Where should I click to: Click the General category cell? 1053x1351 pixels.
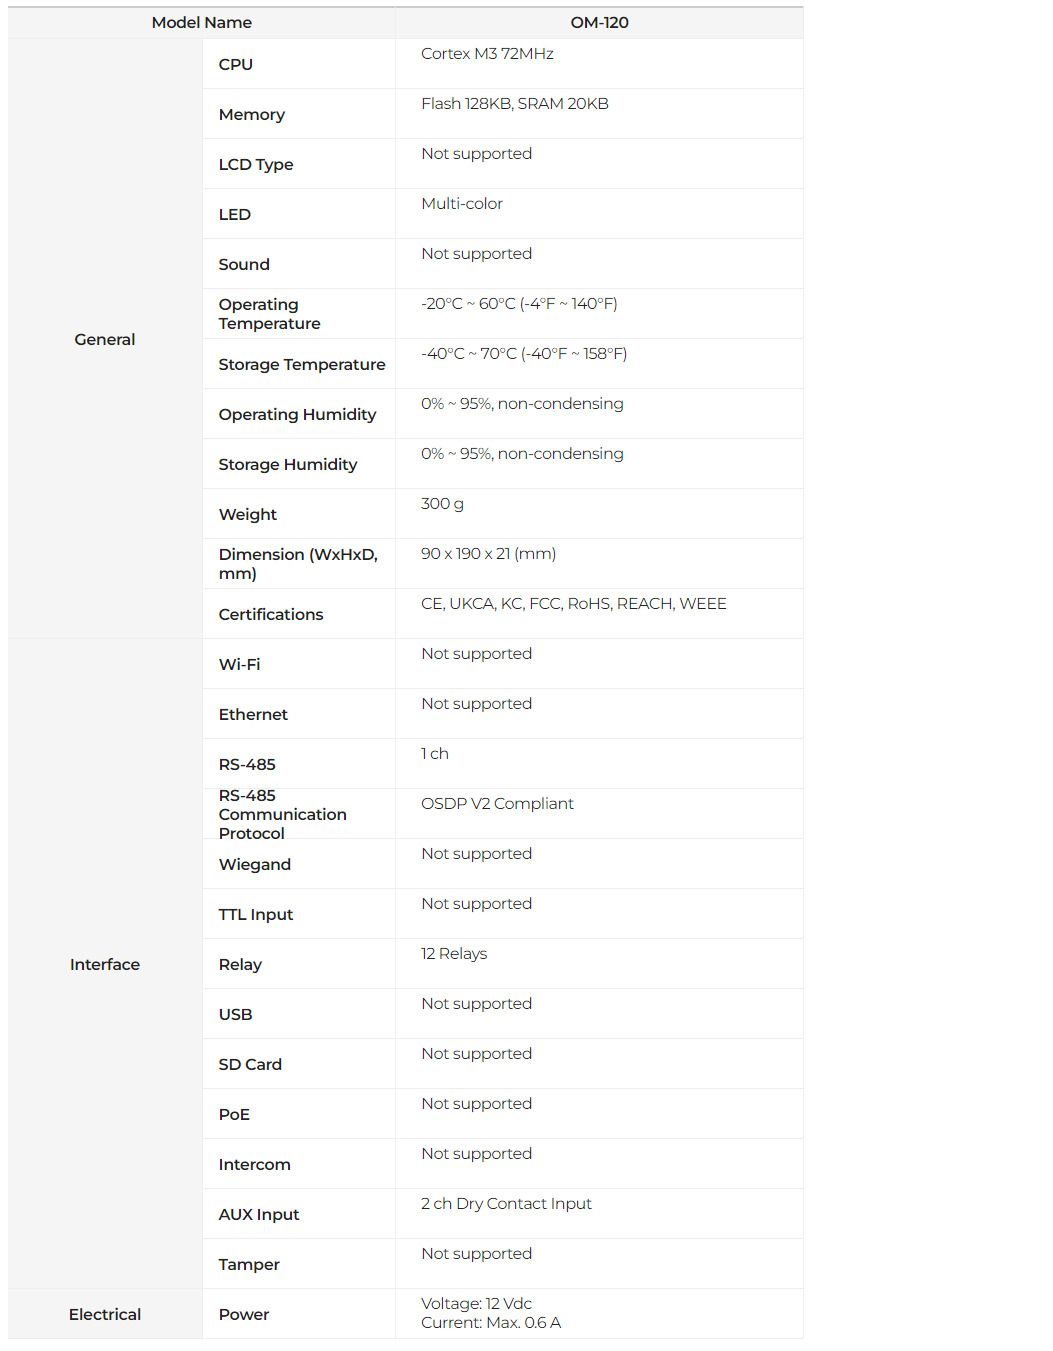click(105, 340)
